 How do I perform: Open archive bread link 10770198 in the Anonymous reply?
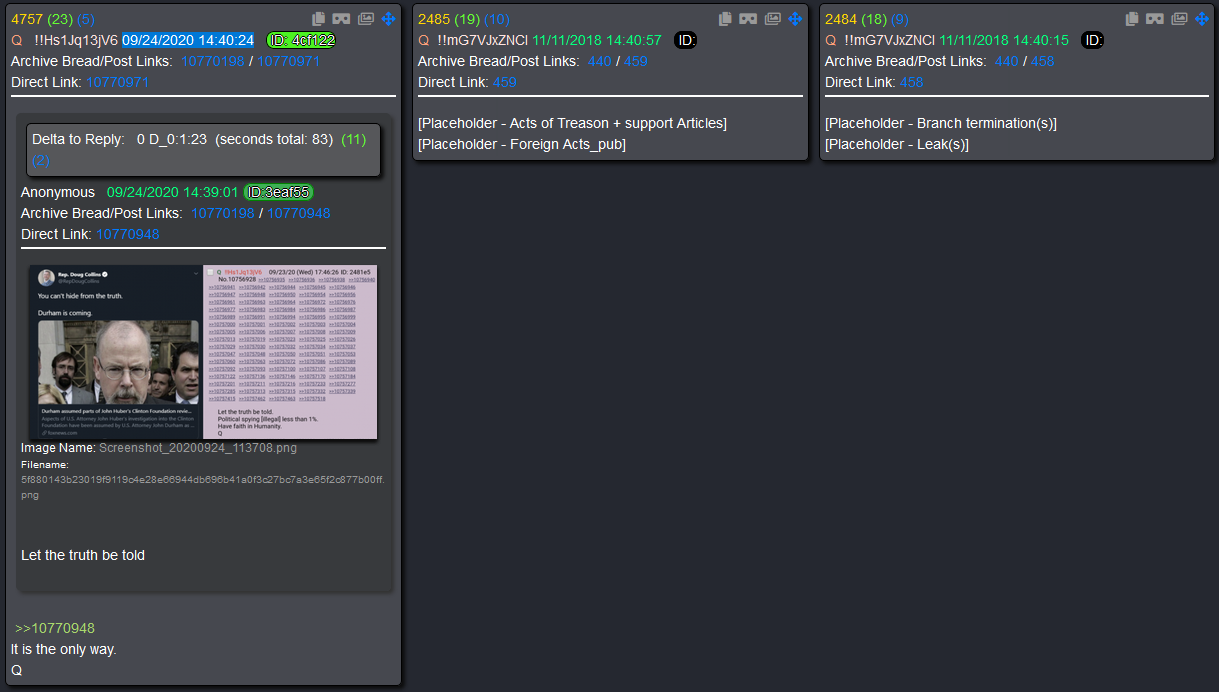click(223, 213)
